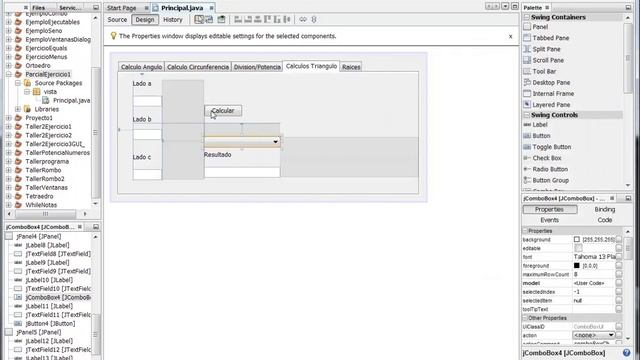Toggle the editable property checkbox

578,248
